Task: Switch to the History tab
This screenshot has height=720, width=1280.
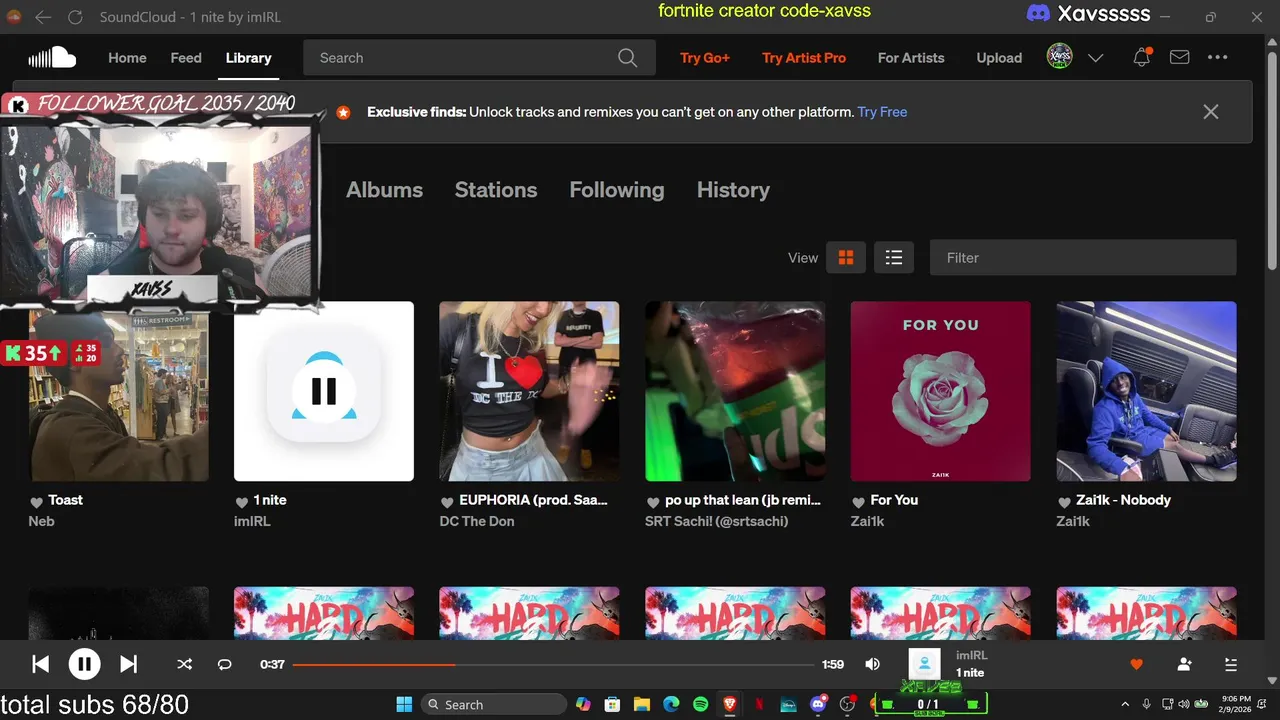Action: click(x=733, y=190)
